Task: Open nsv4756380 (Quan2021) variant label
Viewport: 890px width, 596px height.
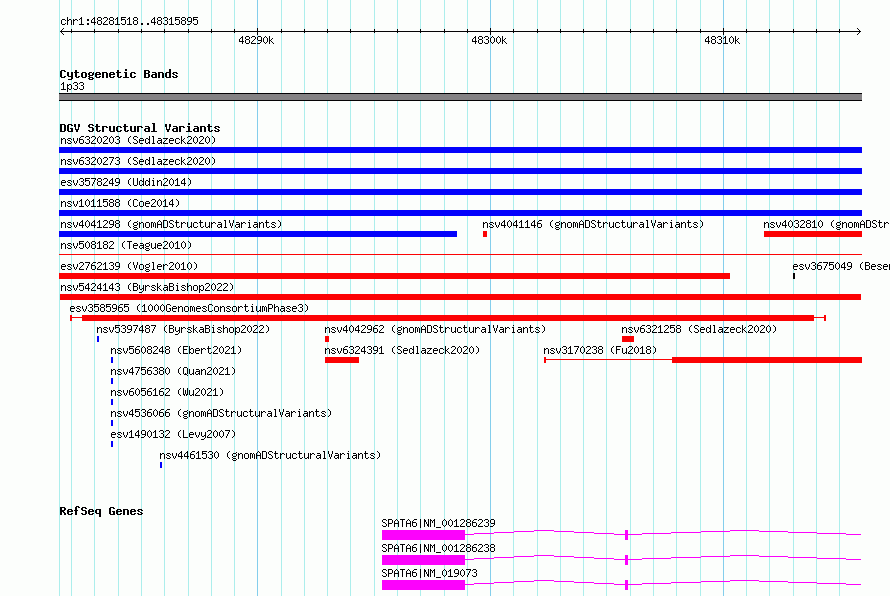Action: (173, 371)
